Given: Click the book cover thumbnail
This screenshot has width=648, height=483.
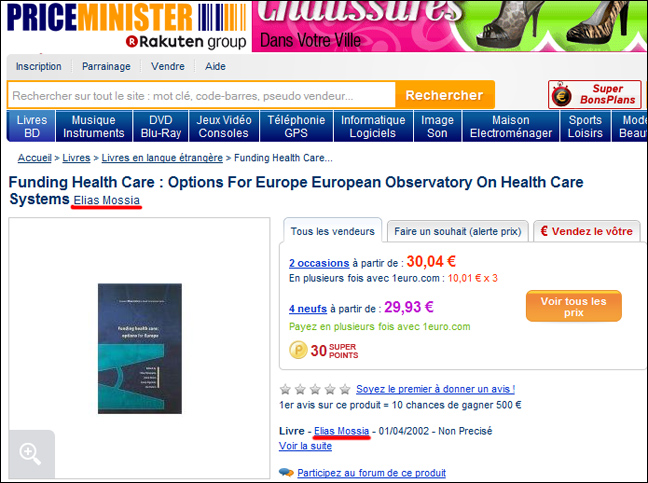Looking at the screenshot, I should click(x=140, y=348).
